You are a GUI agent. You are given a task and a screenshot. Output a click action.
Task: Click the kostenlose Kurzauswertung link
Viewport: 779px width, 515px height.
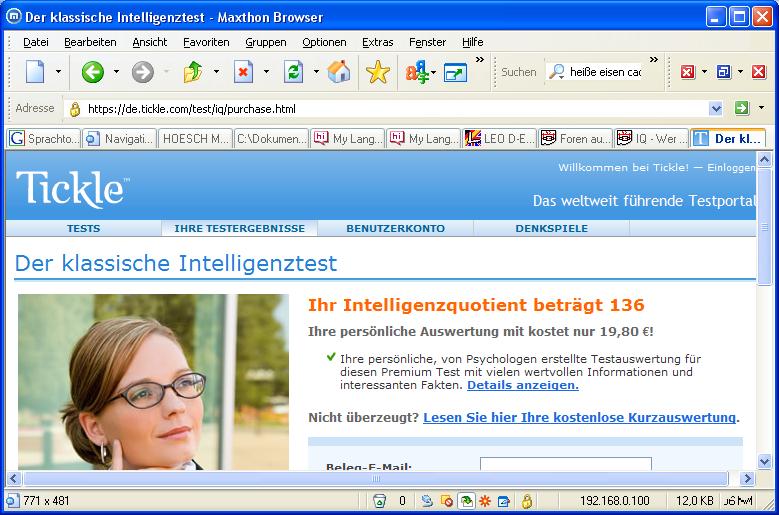579,418
